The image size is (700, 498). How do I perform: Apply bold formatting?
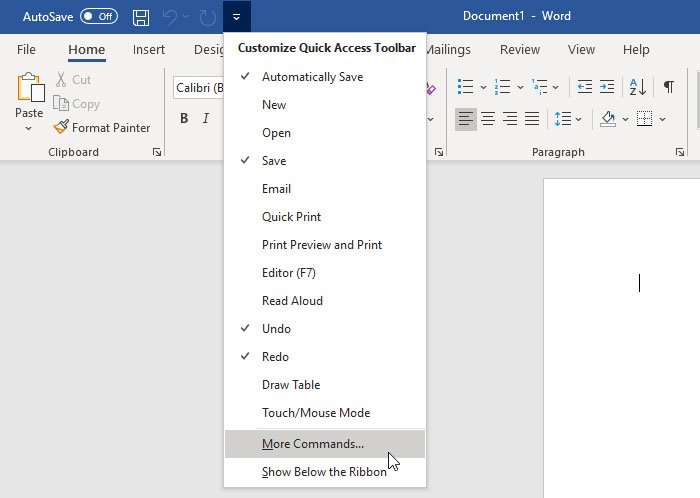tap(184, 119)
